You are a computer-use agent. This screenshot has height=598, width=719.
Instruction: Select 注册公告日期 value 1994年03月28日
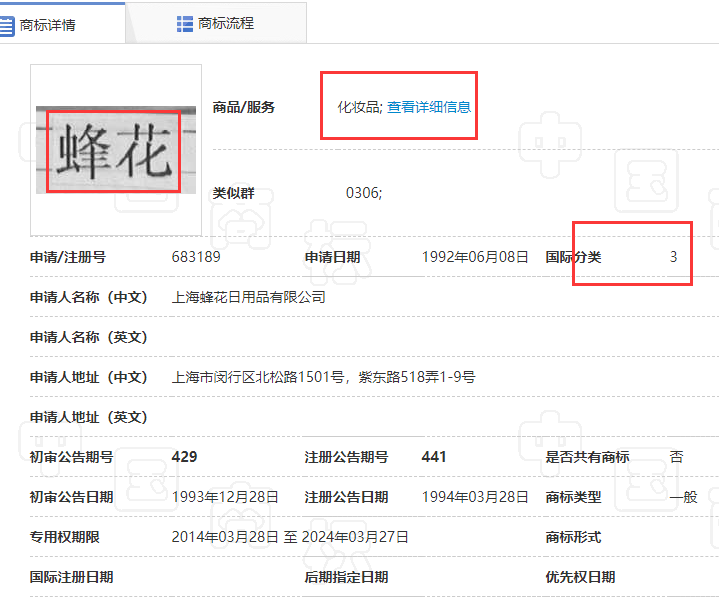(475, 497)
